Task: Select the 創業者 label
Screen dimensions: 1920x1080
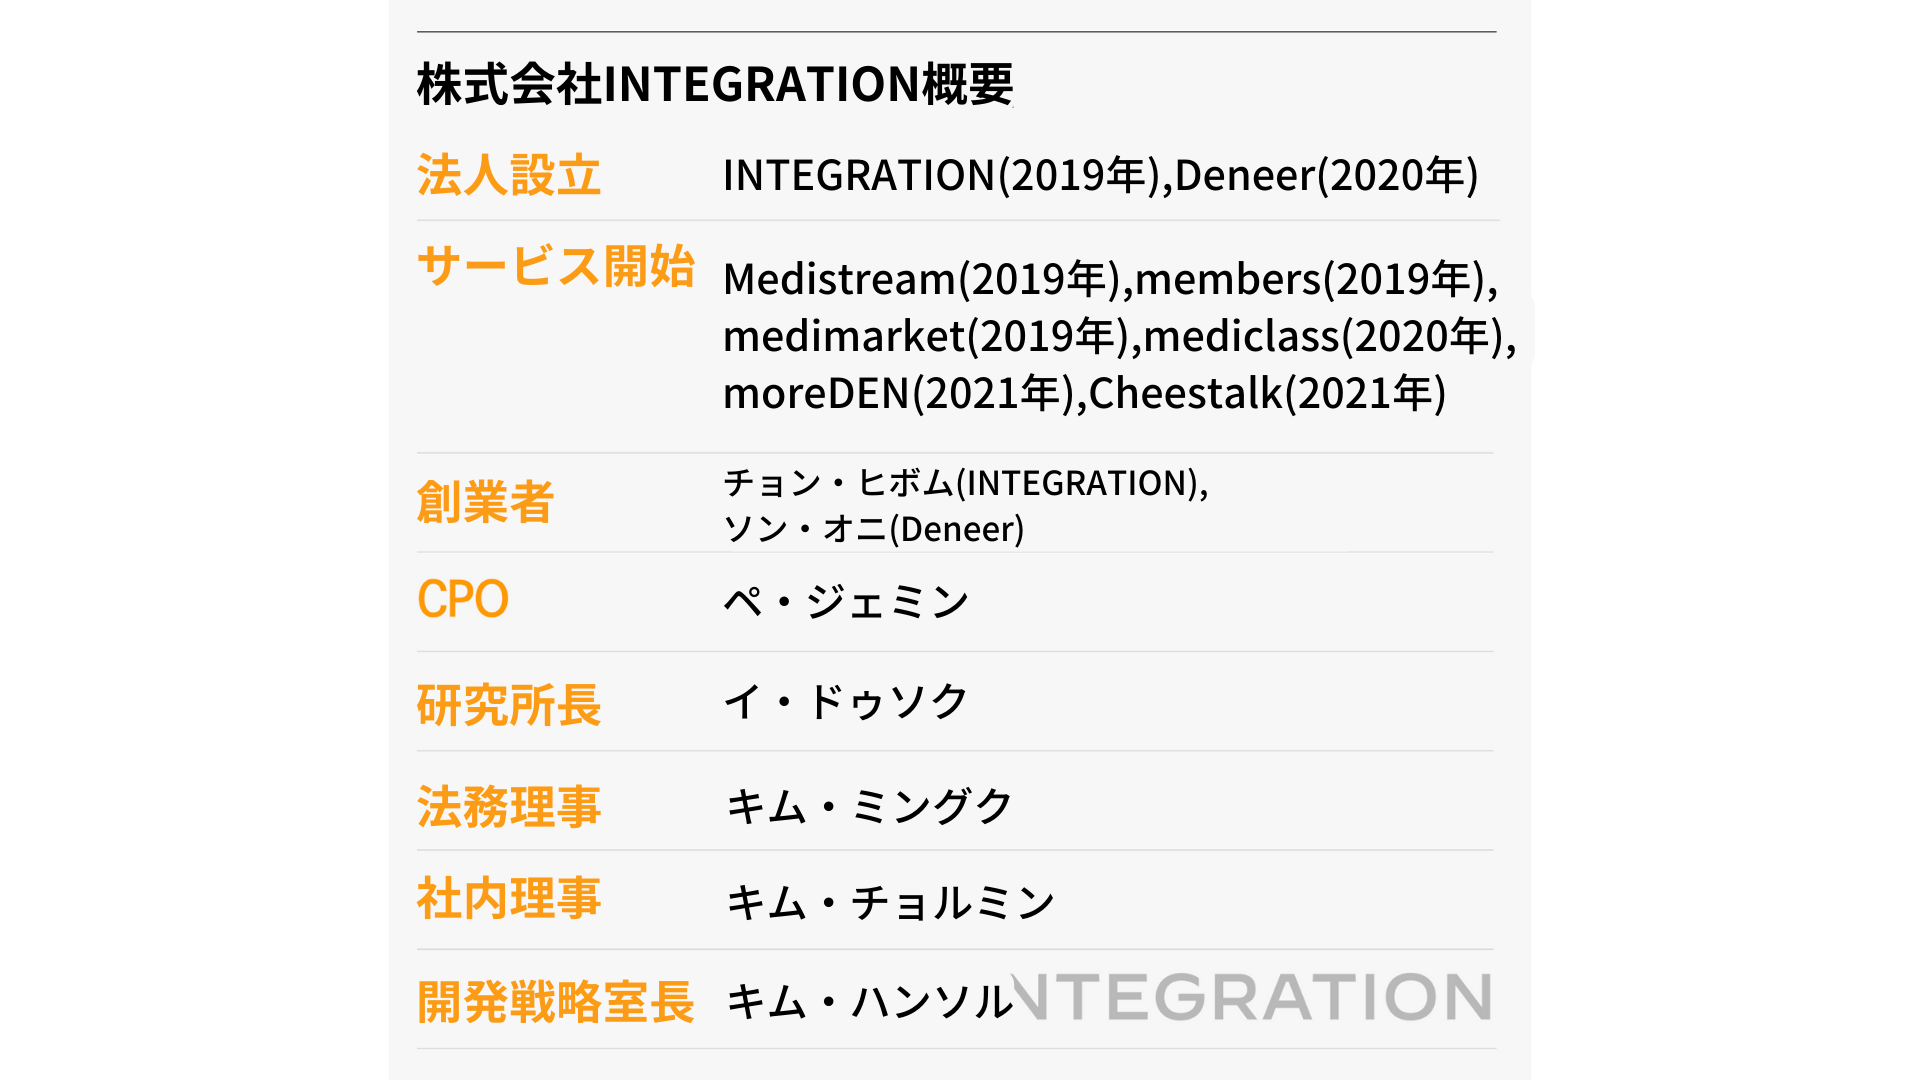Action: pyautogui.click(x=485, y=502)
